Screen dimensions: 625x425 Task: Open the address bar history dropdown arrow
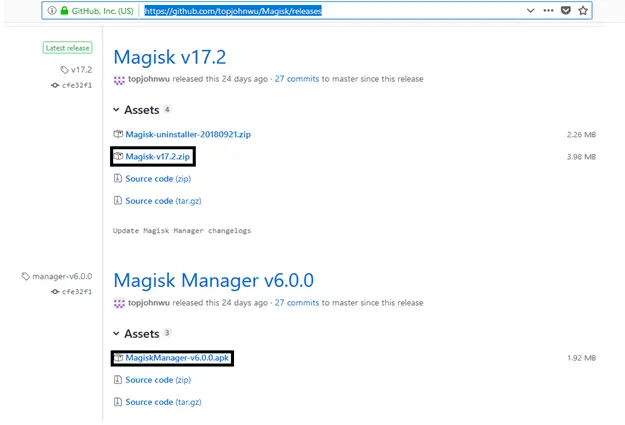coord(530,10)
